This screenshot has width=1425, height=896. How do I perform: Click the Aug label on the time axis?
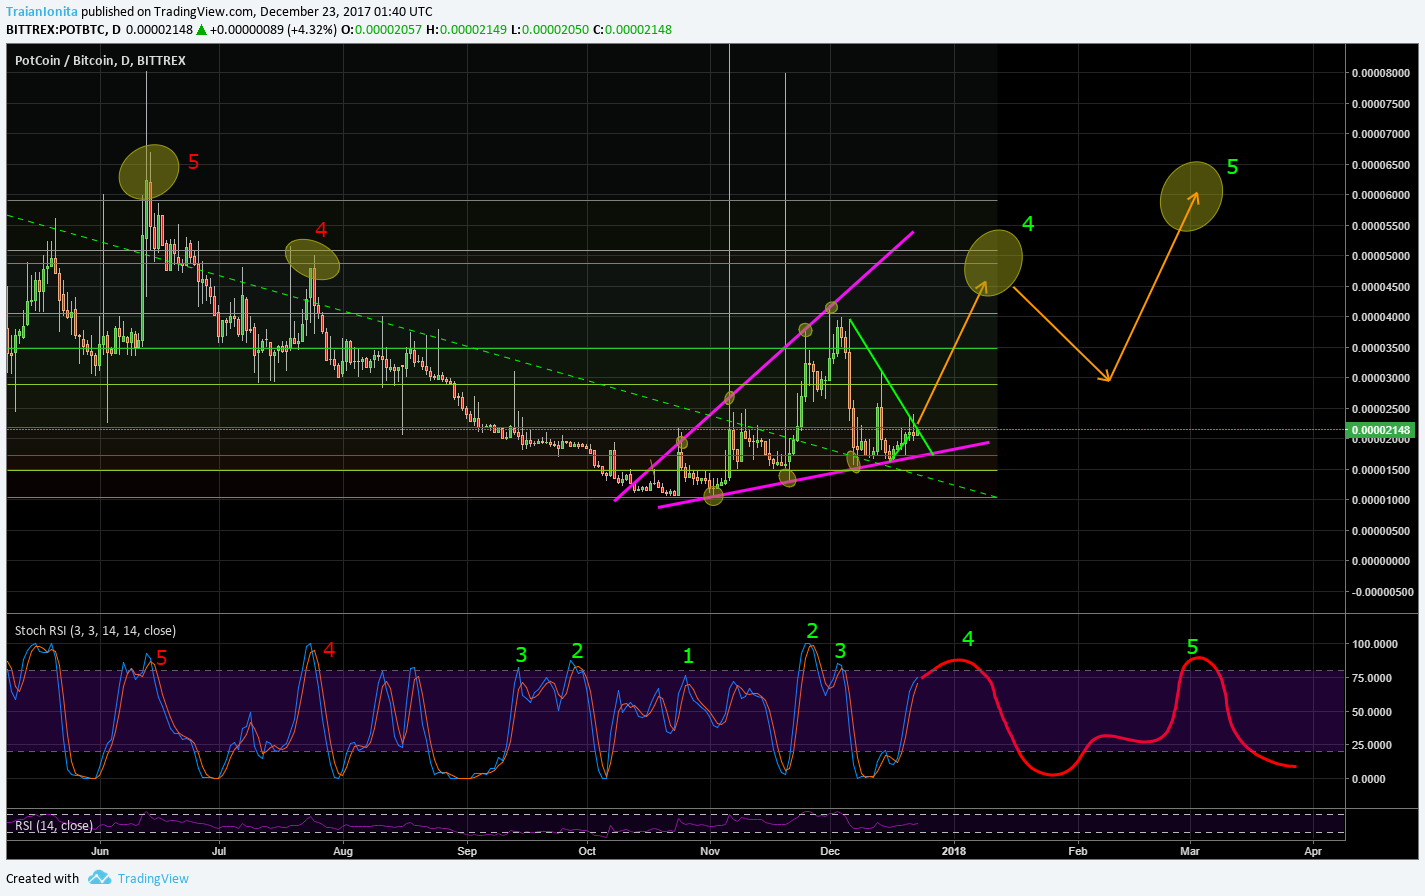[x=343, y=851]
